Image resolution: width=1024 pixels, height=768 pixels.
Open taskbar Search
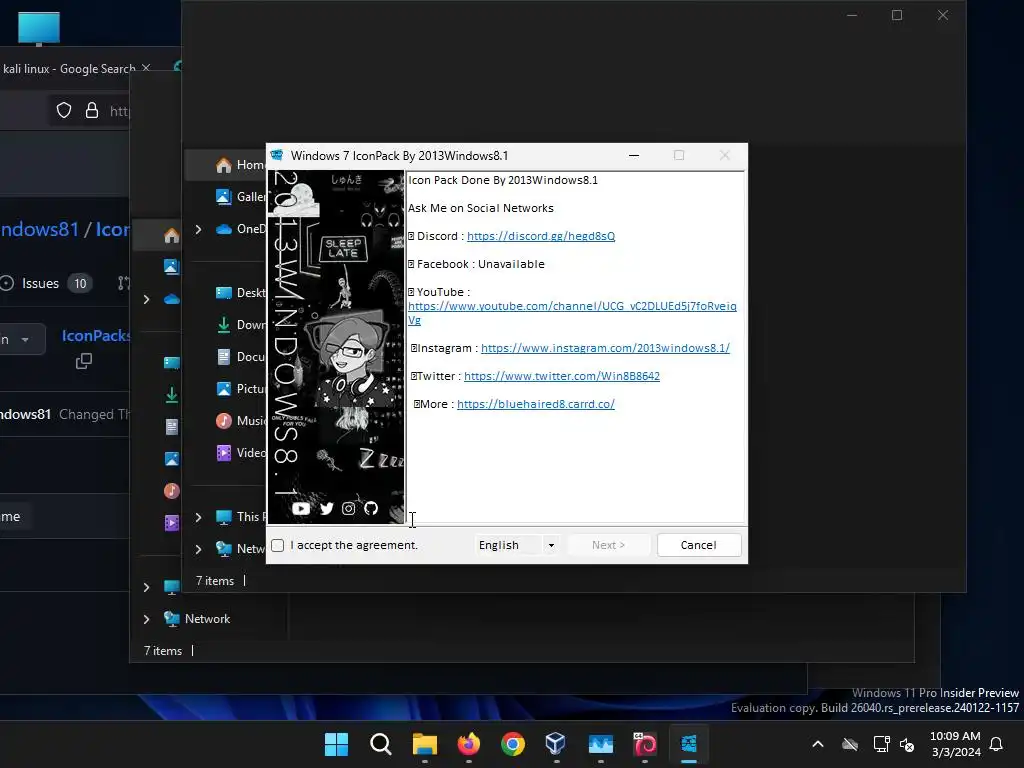381,744
